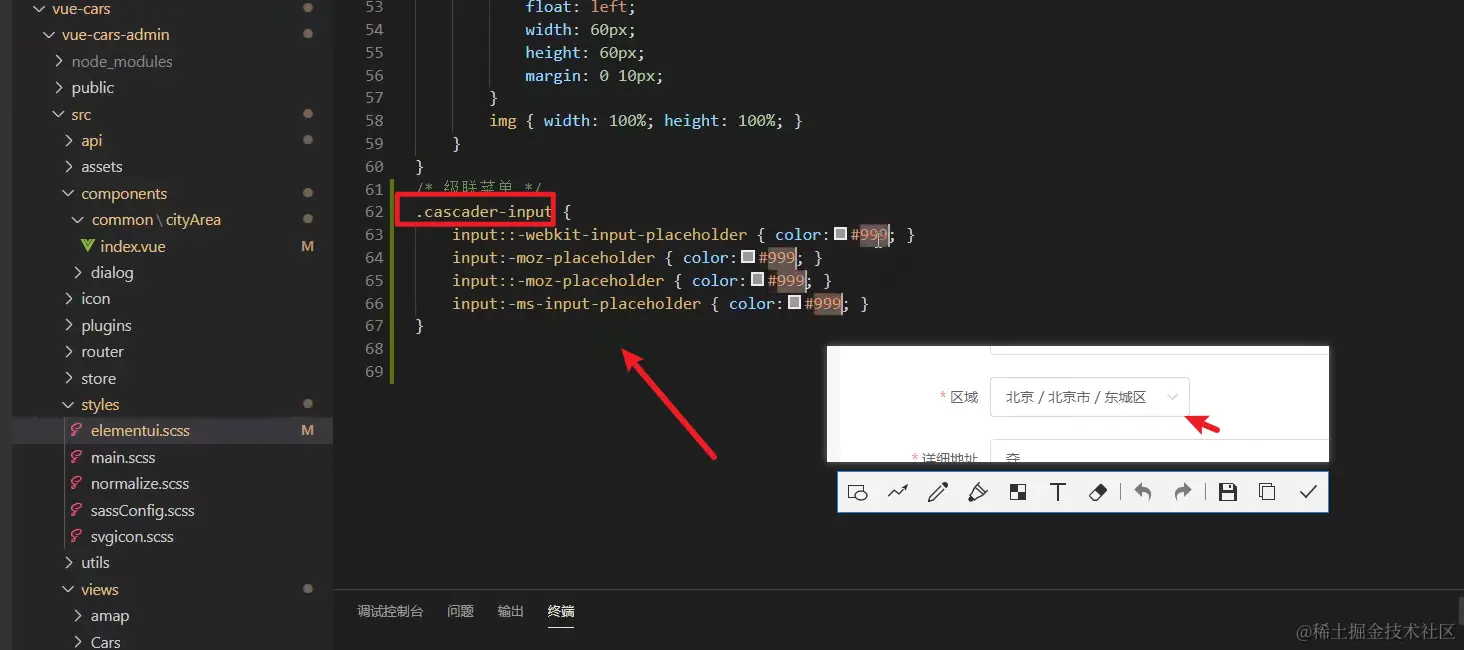Screen dimensions: 1464x650
Task: Expand the dialog folder
Action: [x=79, y=272]
